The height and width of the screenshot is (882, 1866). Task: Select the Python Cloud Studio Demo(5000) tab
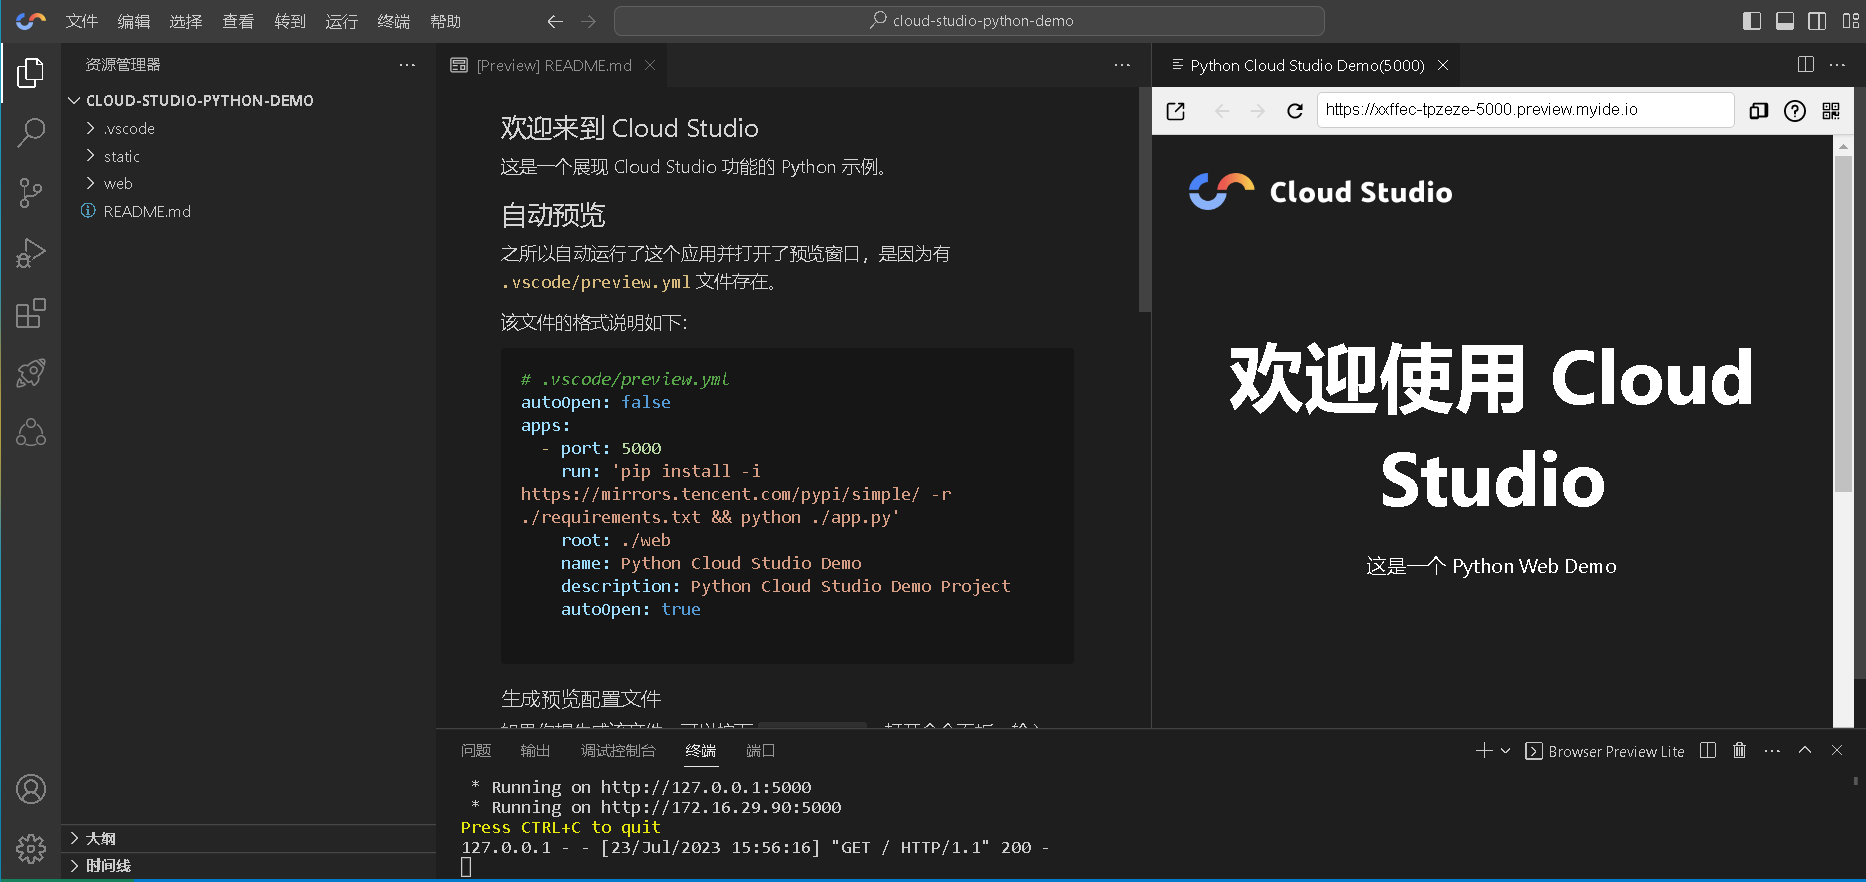point(1306,65)
